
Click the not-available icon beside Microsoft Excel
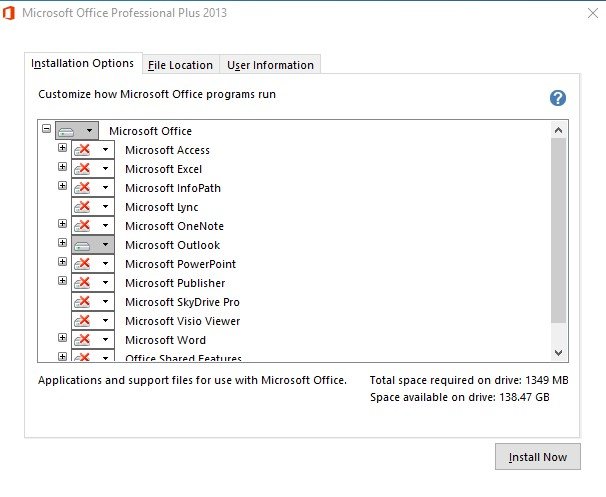pyautogui.click(x=82, y=169)
